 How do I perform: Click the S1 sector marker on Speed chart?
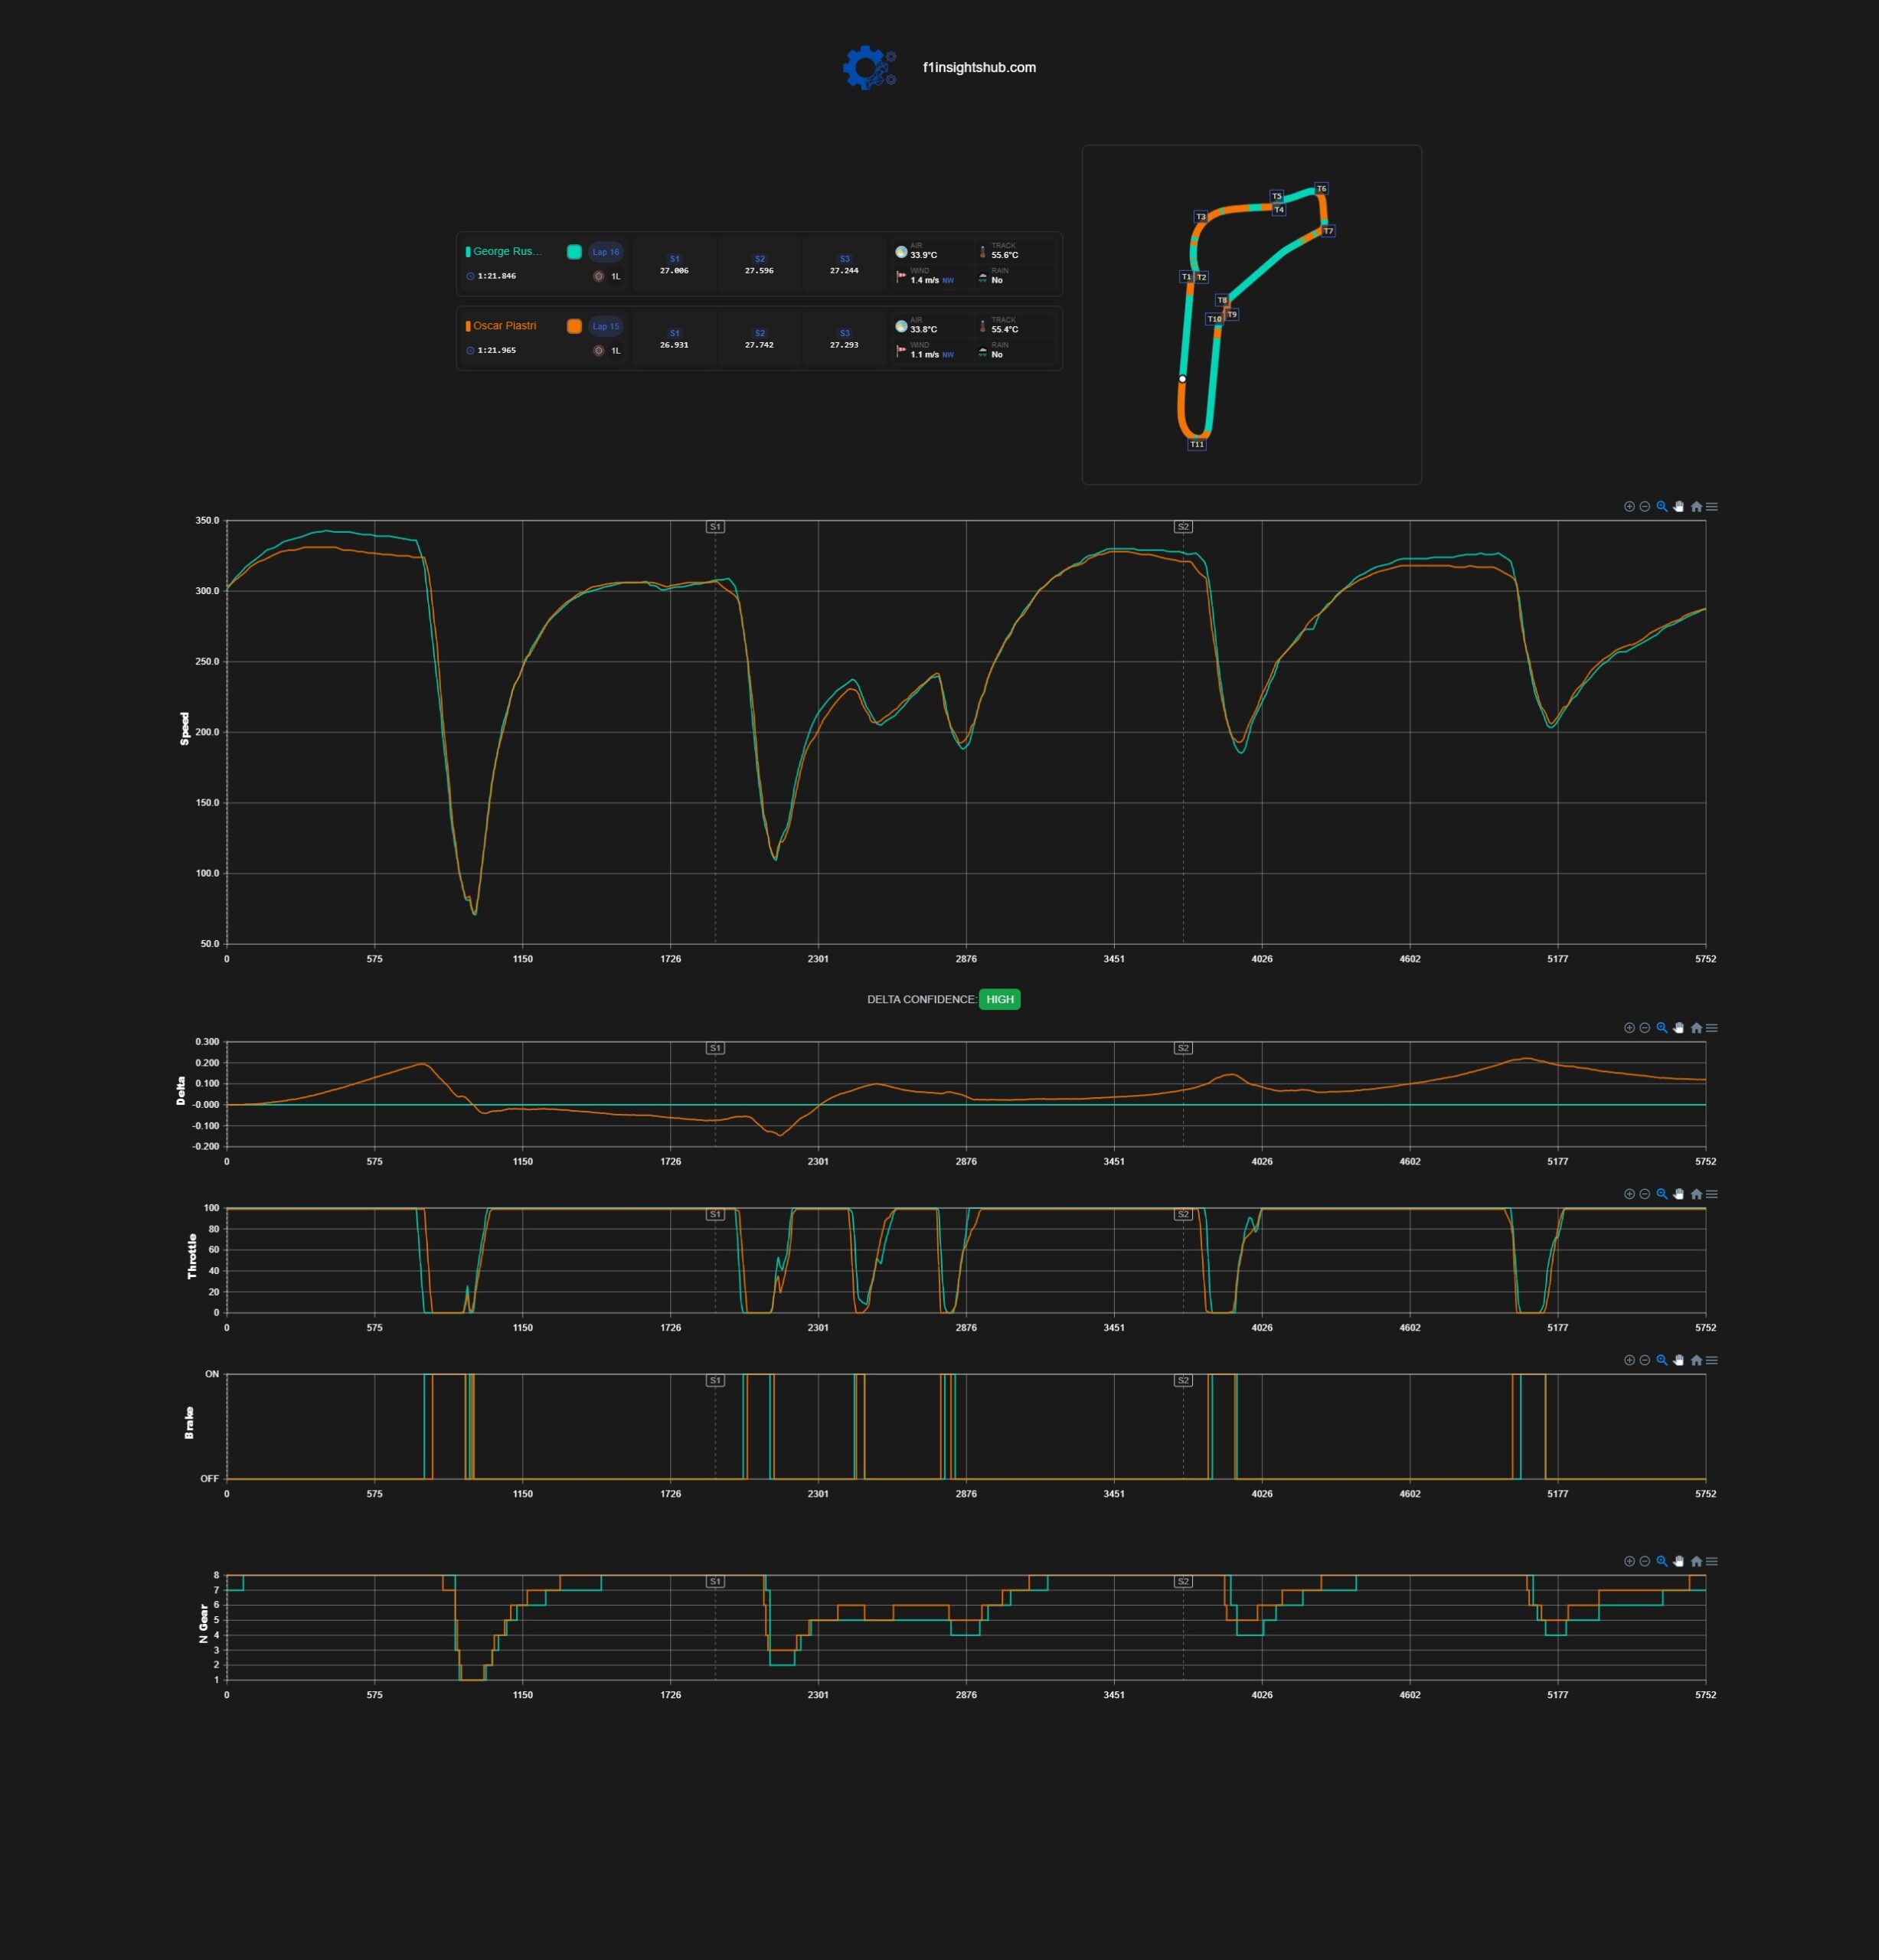click(715, 527)
